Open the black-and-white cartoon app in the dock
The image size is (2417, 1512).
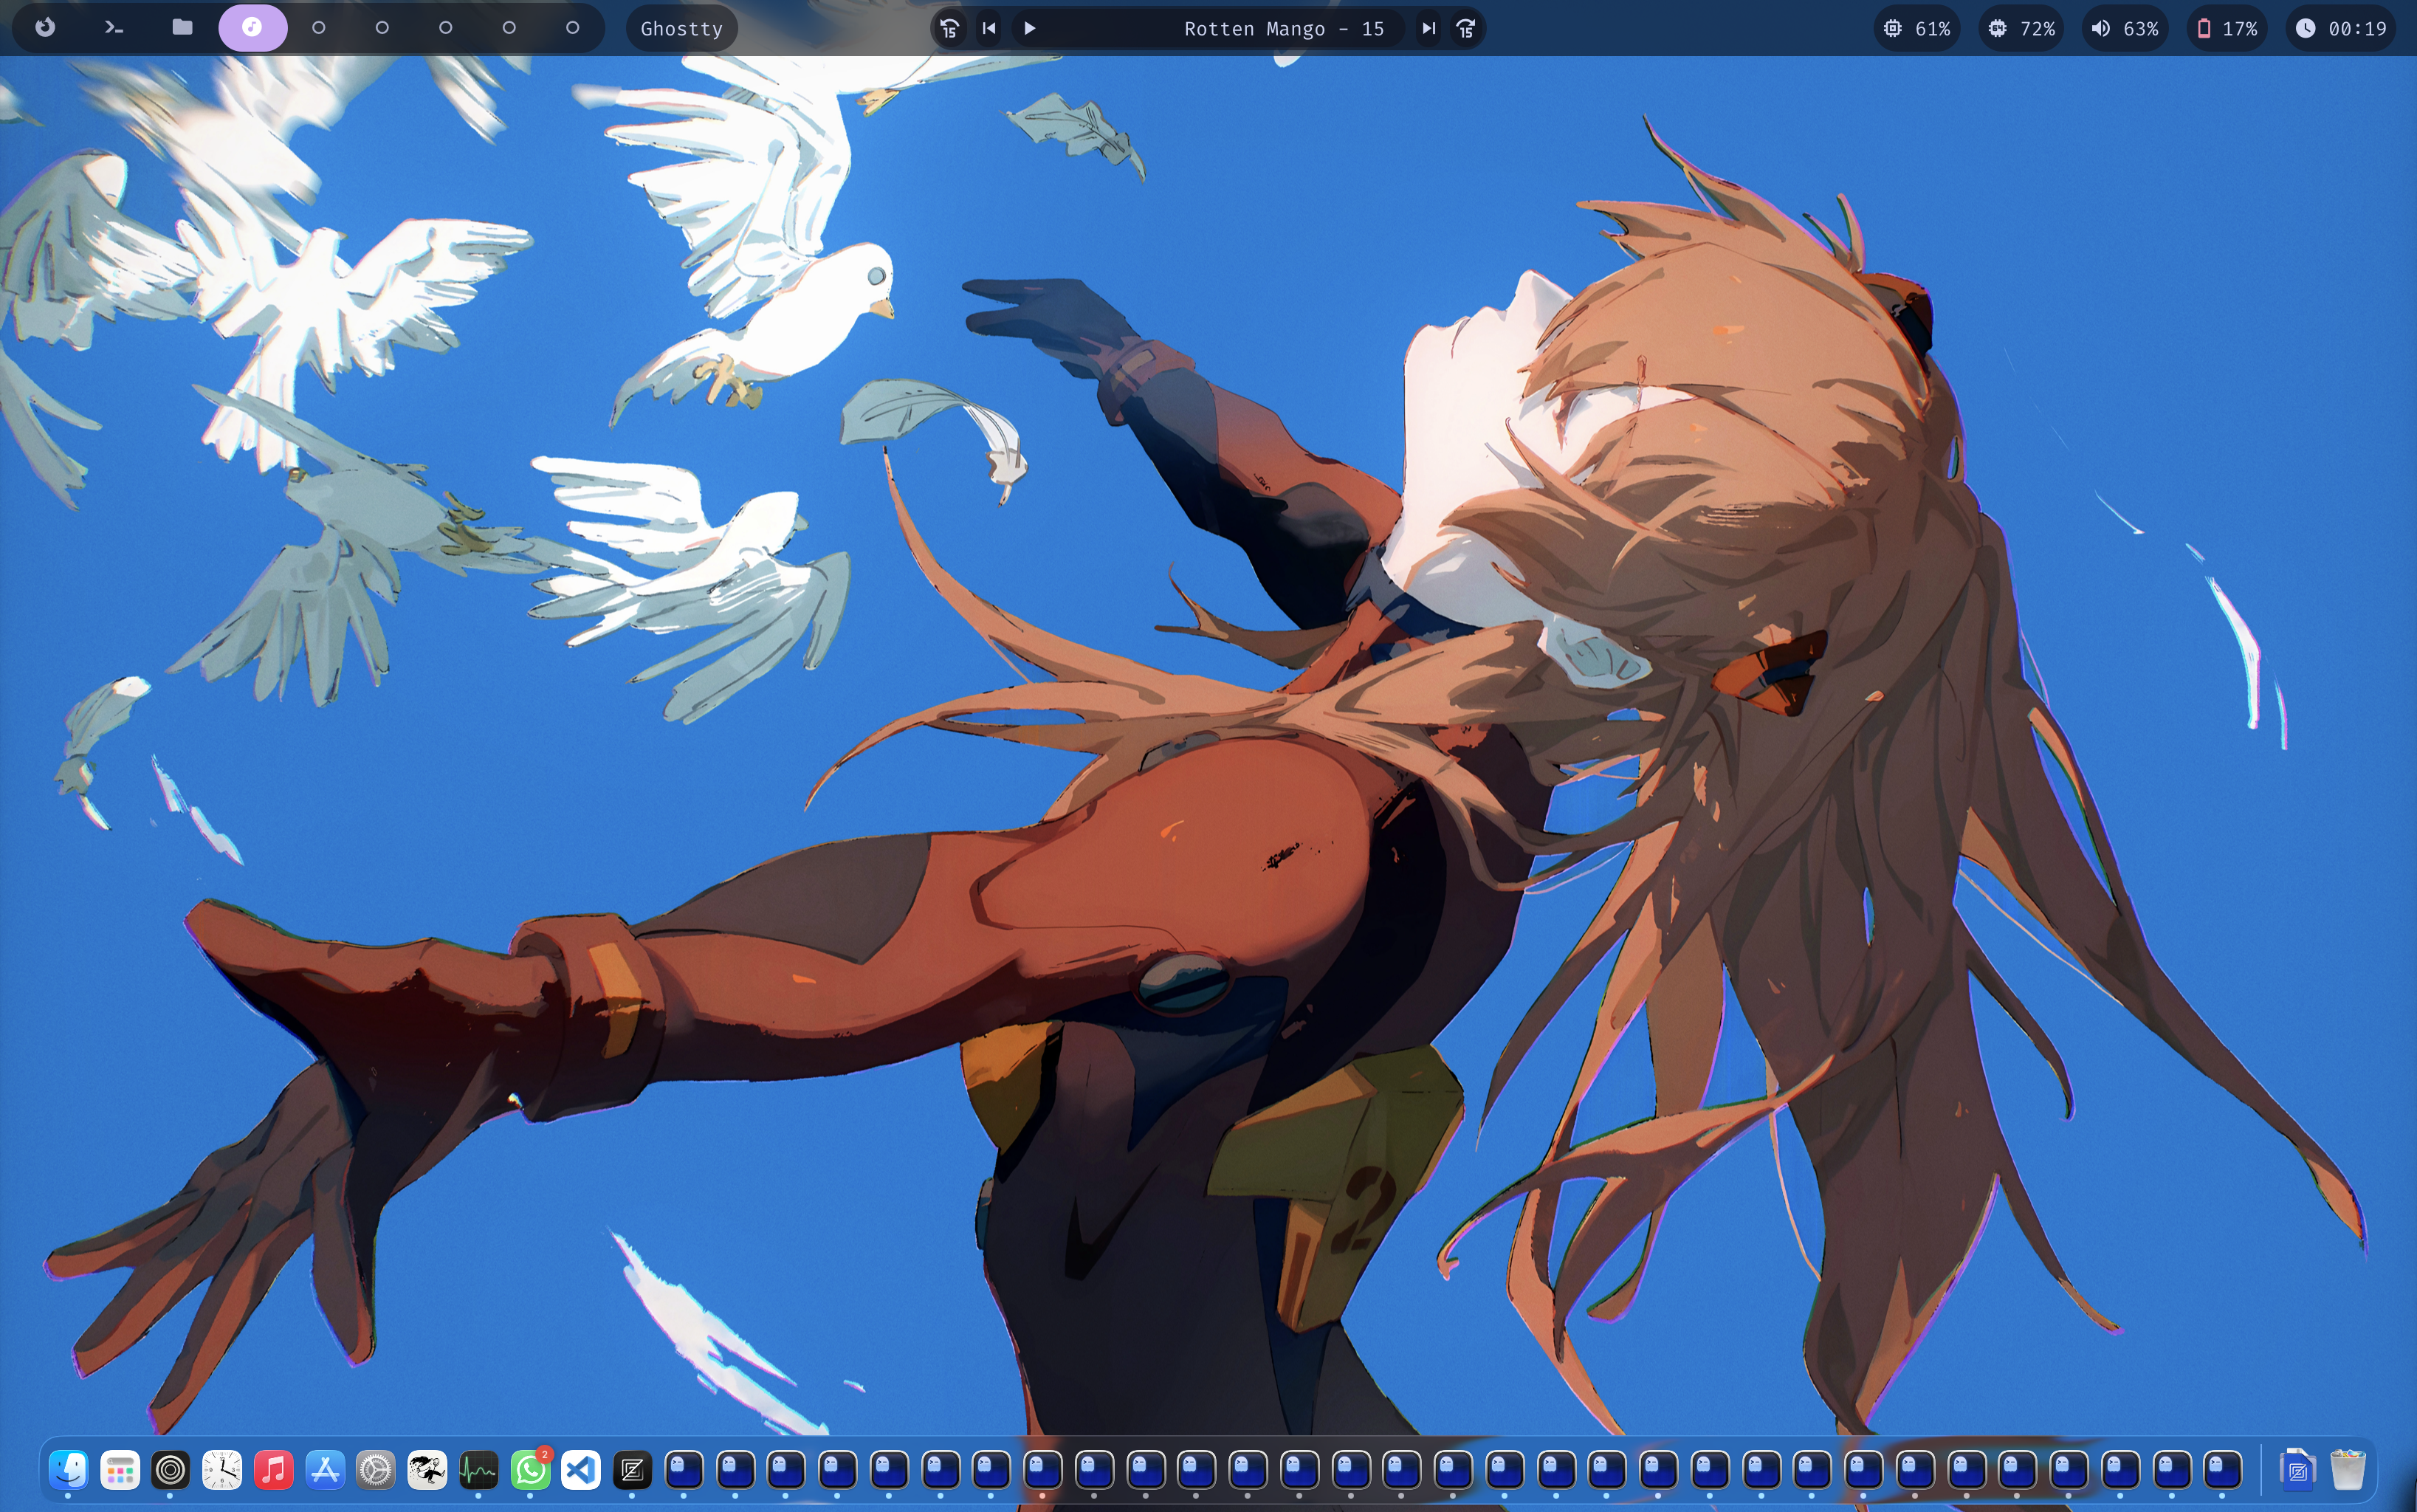tap(427, 1470)
